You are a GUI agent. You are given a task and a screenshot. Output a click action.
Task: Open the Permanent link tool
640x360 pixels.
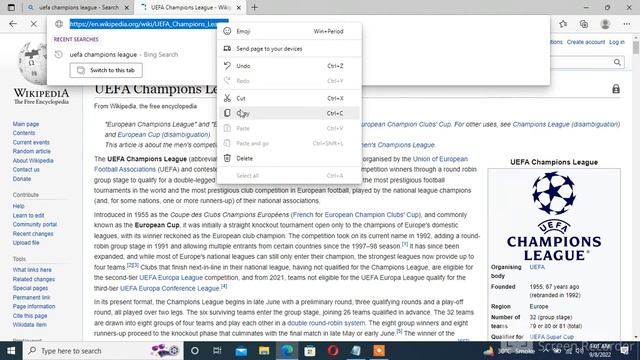pyautogui.click(x=31, y=298)
